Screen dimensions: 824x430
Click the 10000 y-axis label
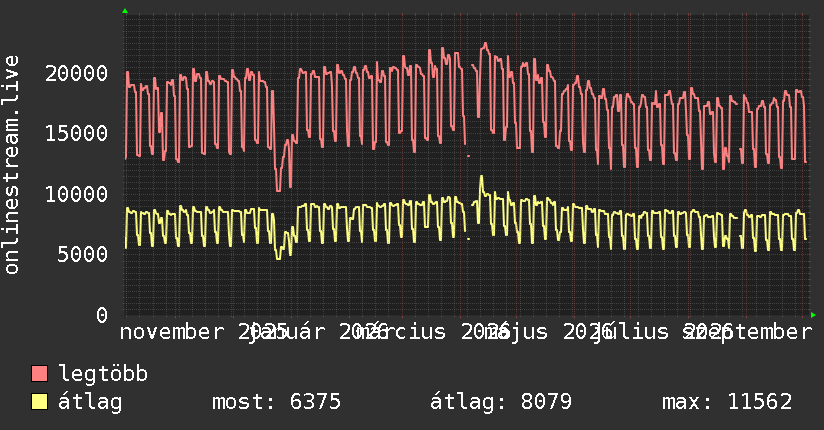tap(77, 194)
